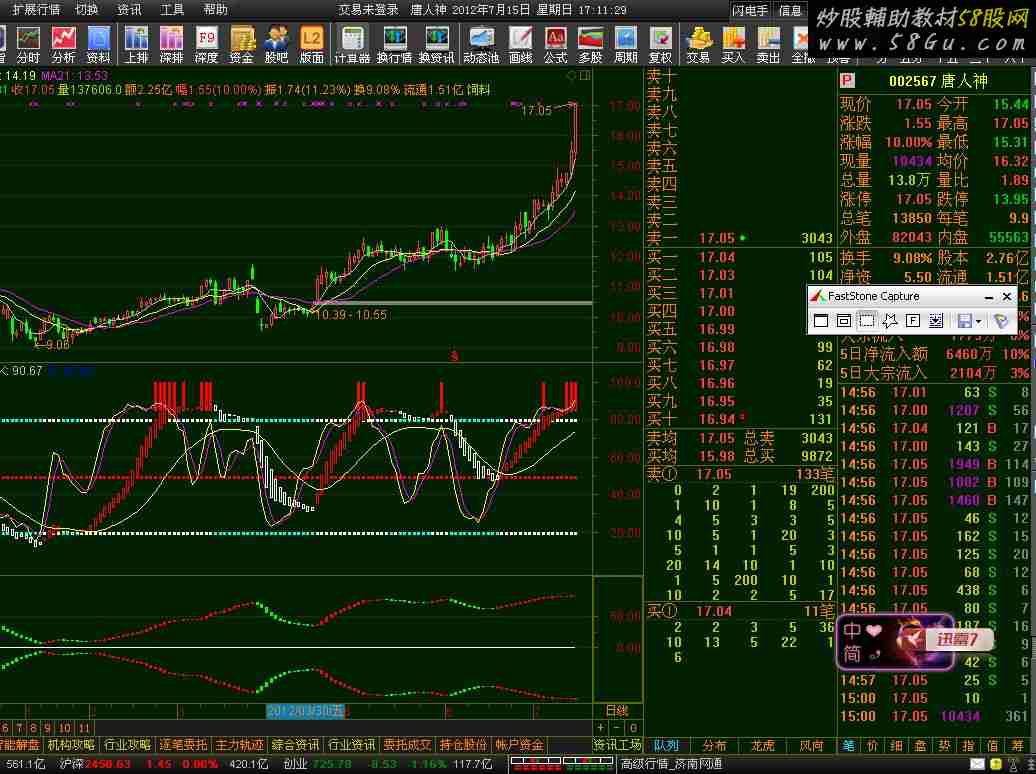Toggle 复权 price adjustment mode
The height and width of the screenshot is (774, 1036).
tap(660, 44)
